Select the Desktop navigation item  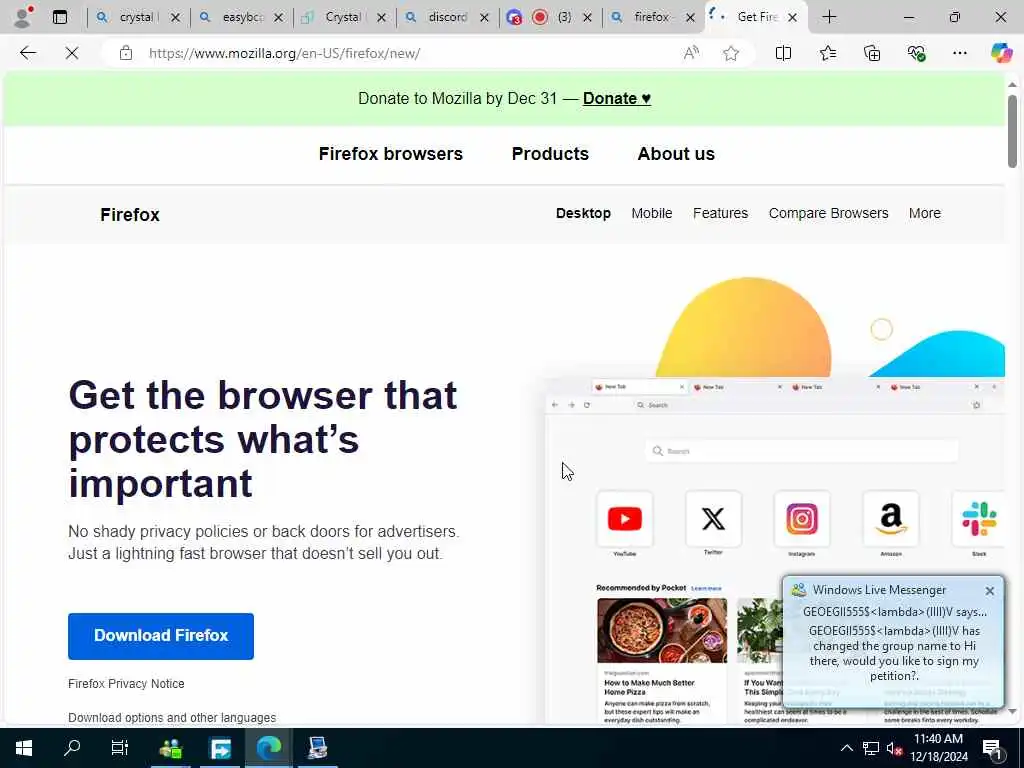583,214
